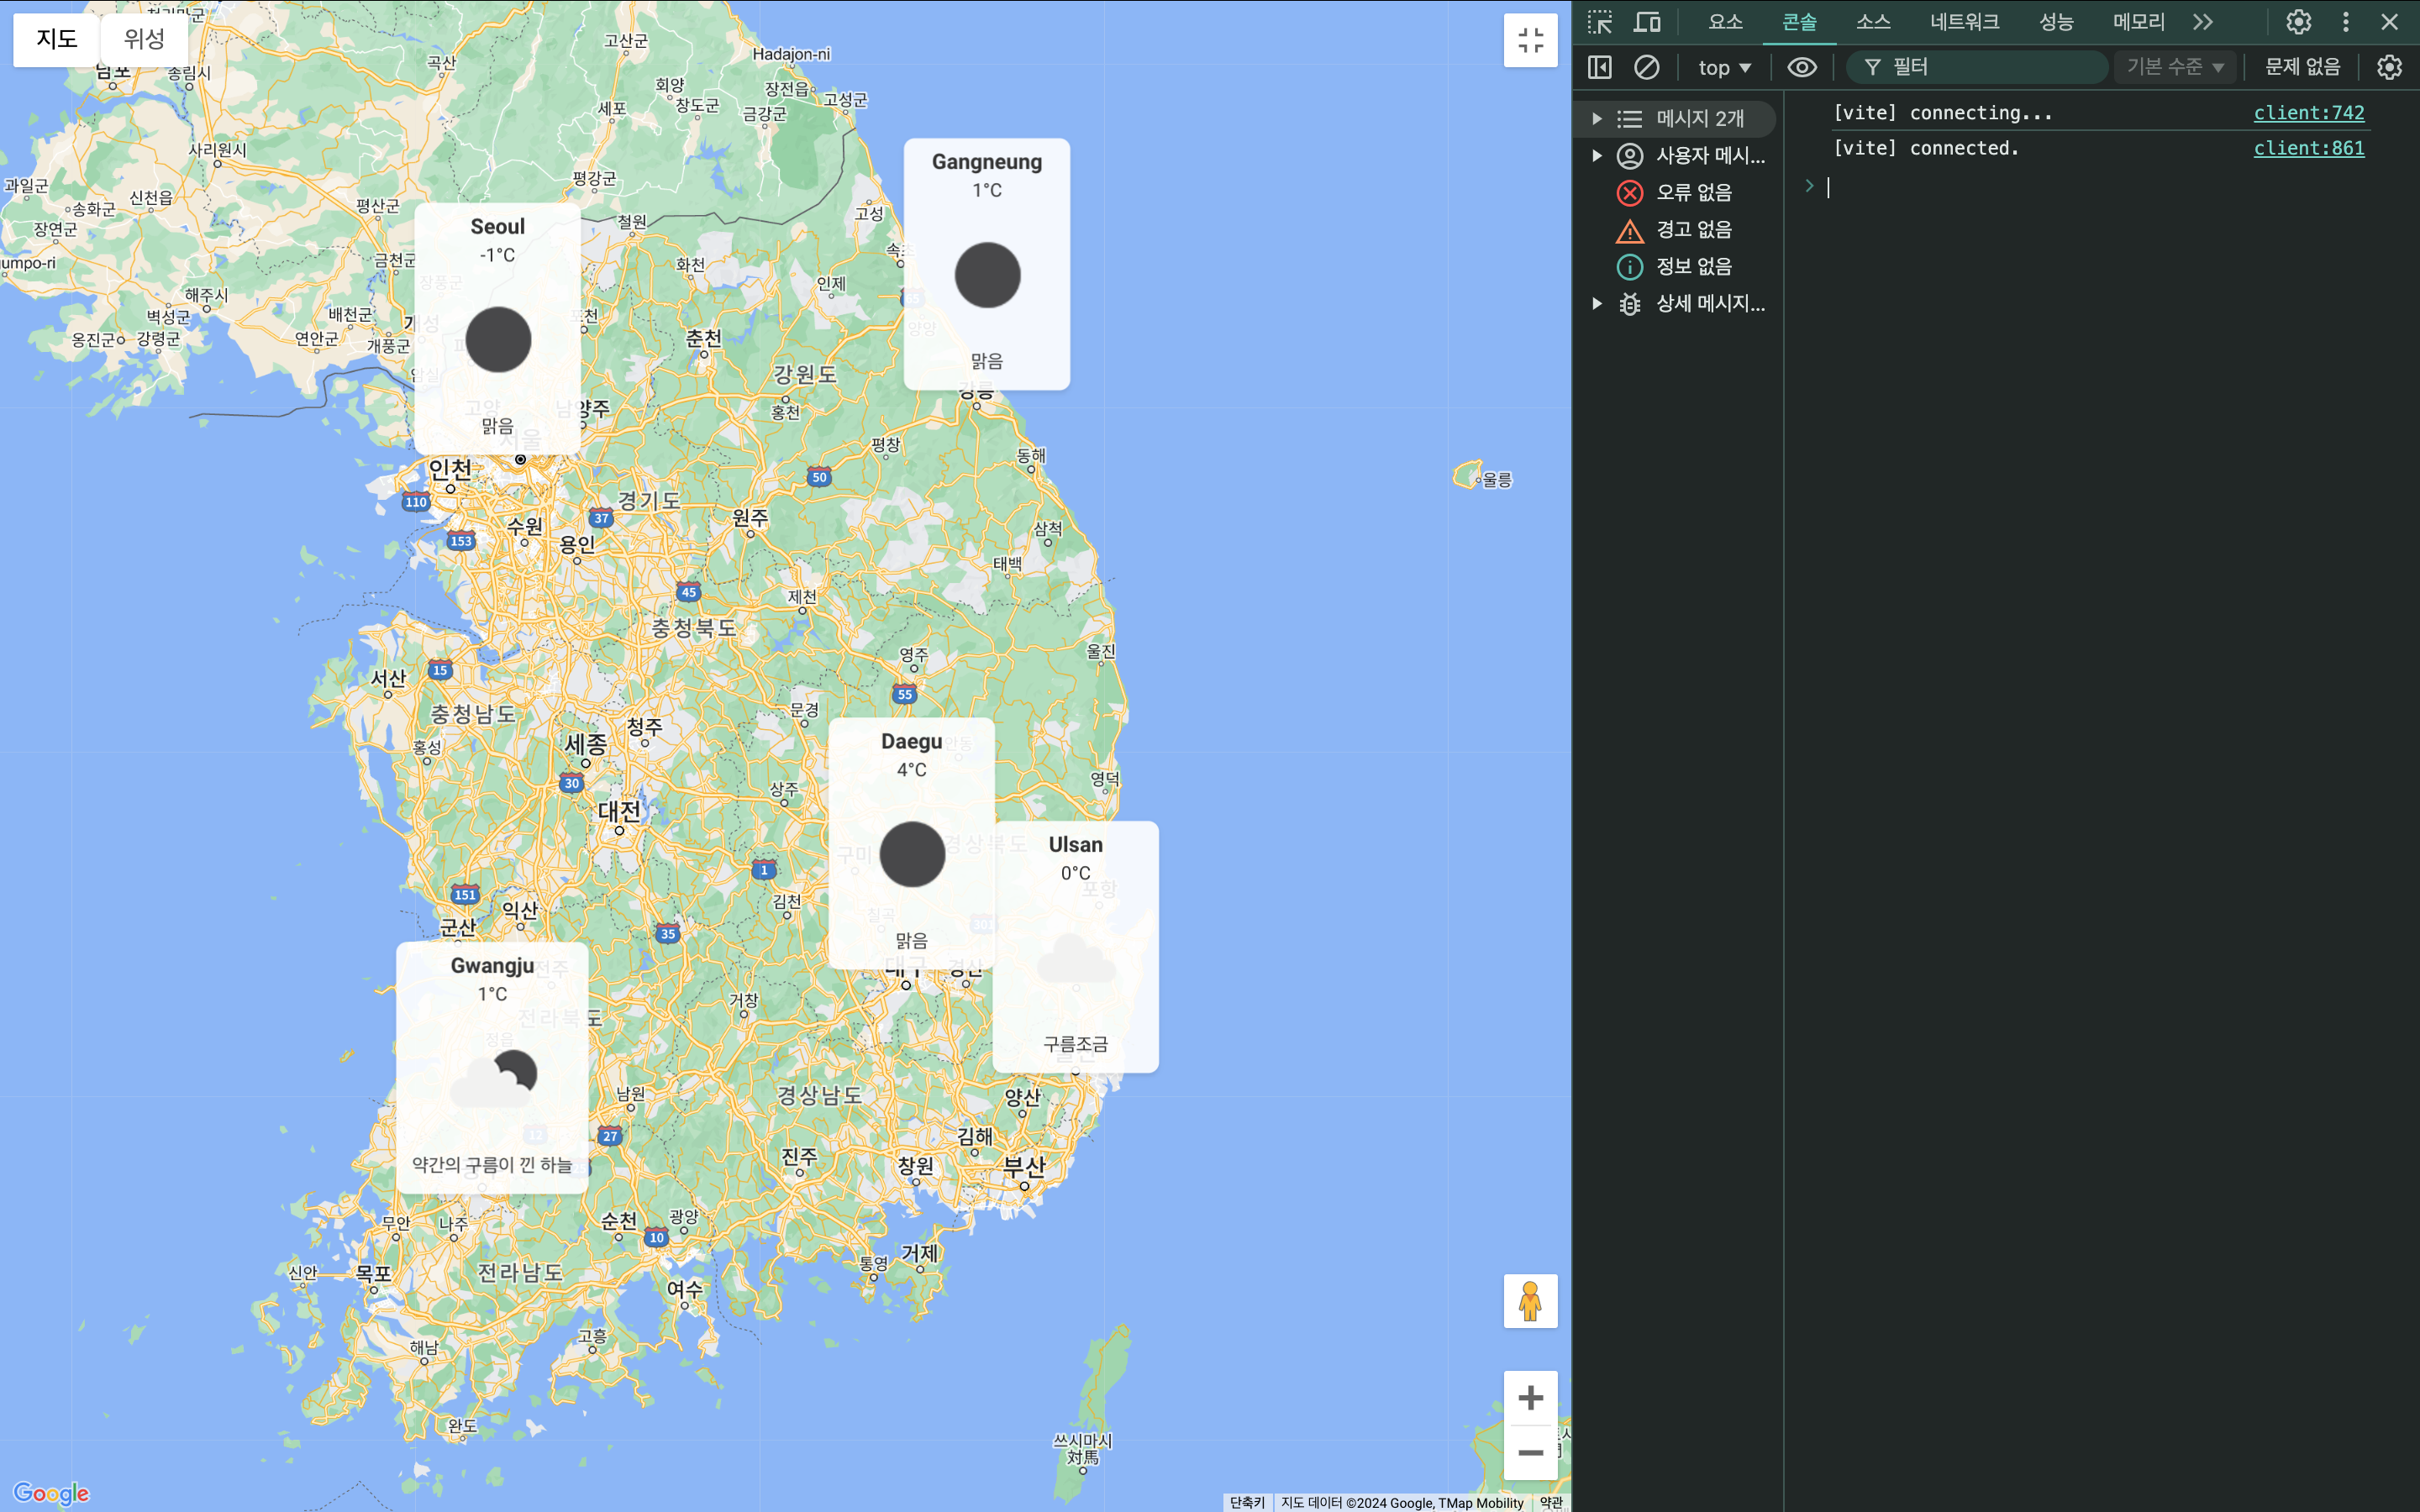Screen dimensions: 2420x1512
Task: Click the inspect element picker icon
Action: [x=1600, y=22]
